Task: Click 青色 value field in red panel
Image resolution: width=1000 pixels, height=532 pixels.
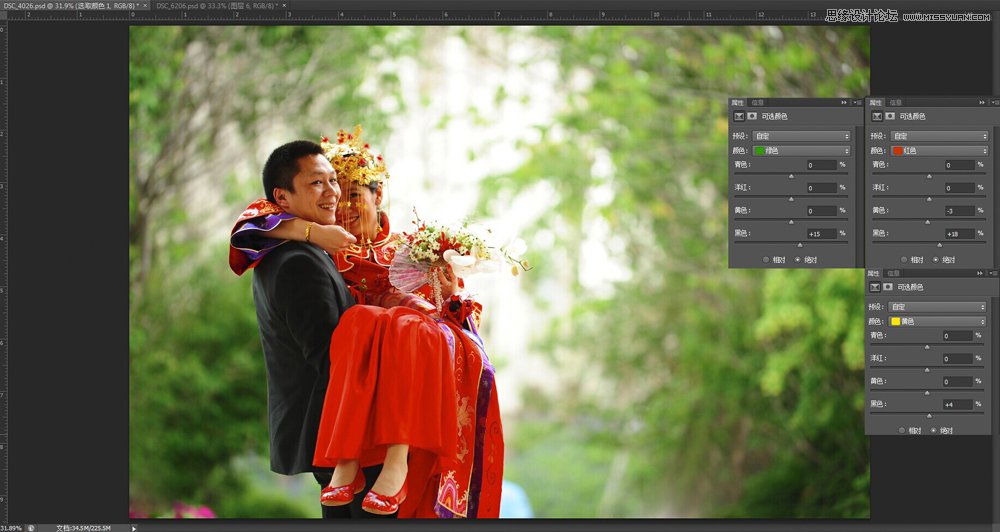Action: tap(960, 165)
